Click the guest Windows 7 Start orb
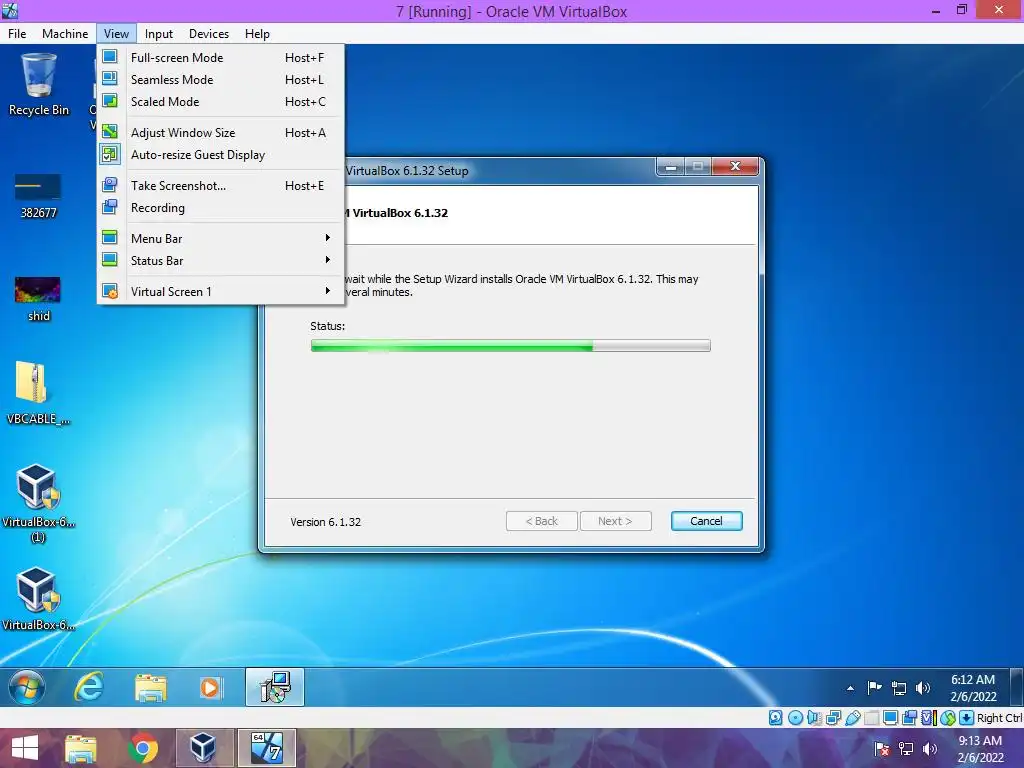Viewport: 1024px width, 768px height. (x=27, y=687)
